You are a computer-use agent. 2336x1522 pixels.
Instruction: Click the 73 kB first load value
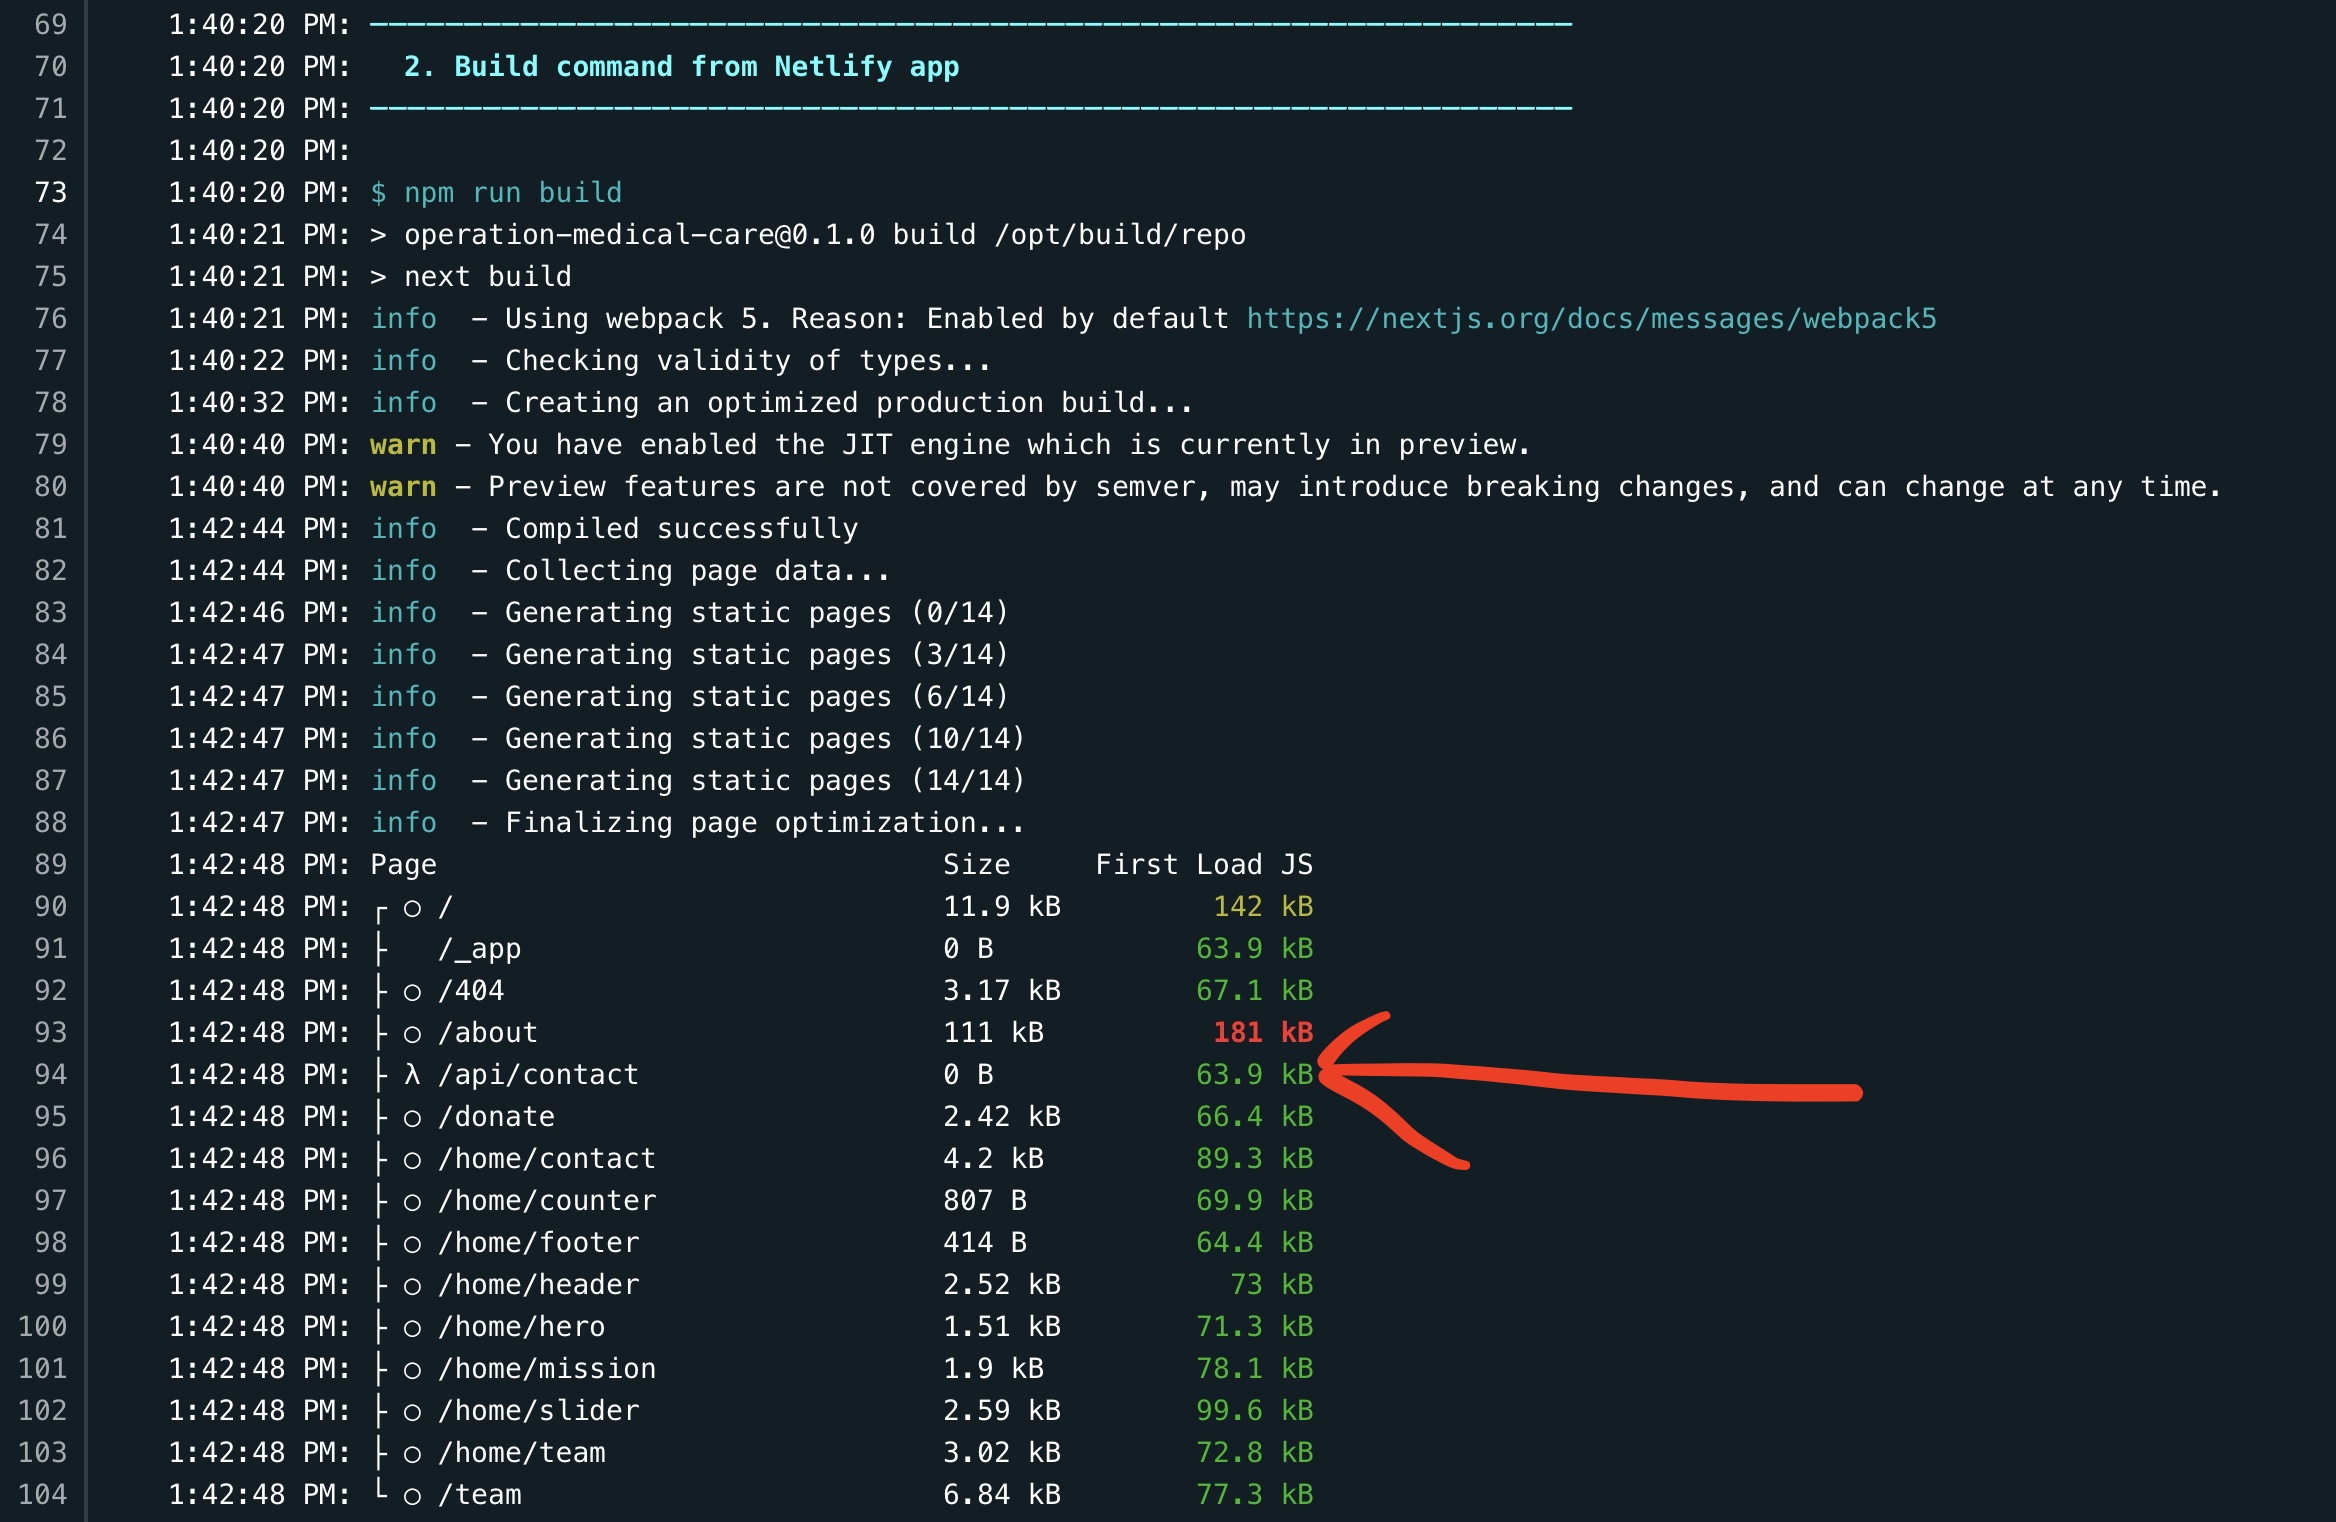1272,1285
